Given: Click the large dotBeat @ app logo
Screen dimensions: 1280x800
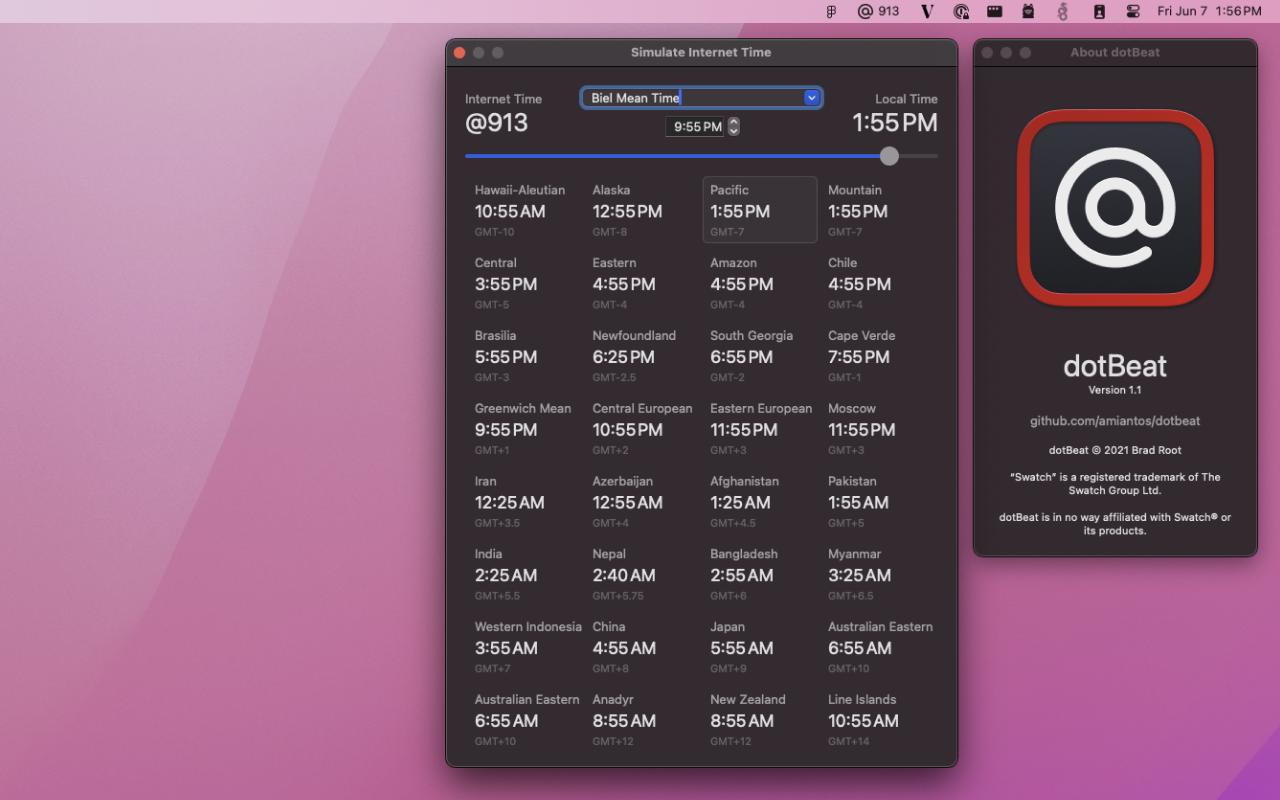Looking at the screenshot, I should [x=1115, y=208].
